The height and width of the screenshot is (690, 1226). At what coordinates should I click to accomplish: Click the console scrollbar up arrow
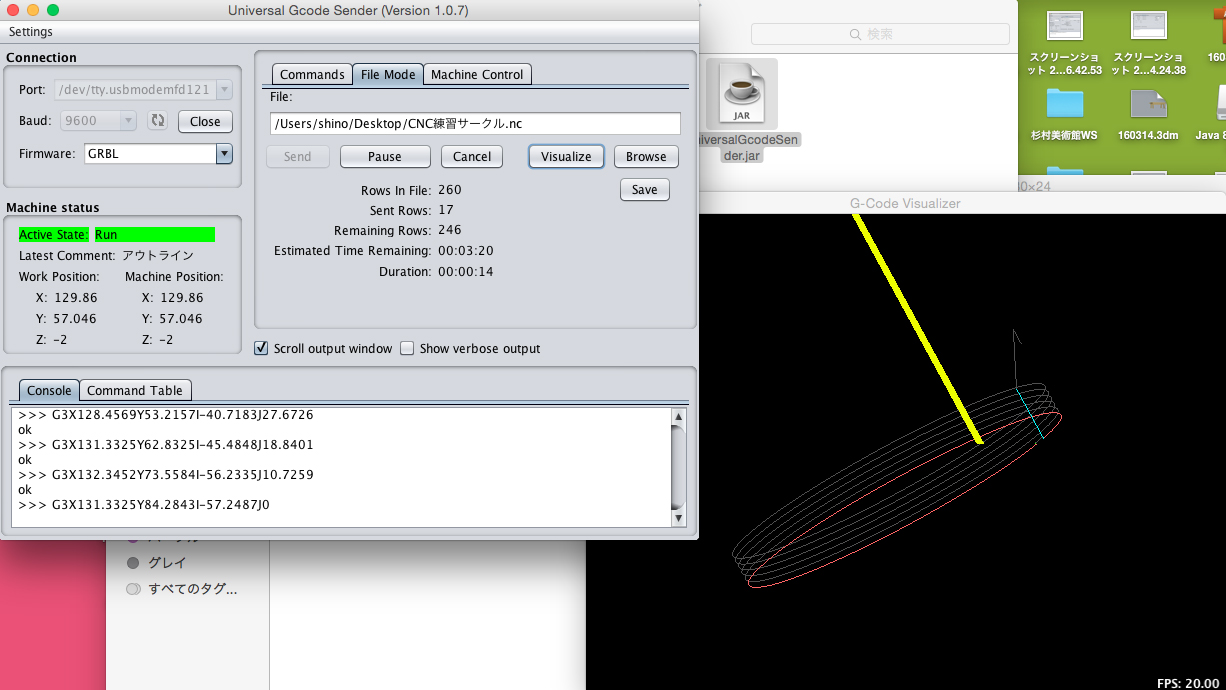pyautogui.click(x=679, y=416)
